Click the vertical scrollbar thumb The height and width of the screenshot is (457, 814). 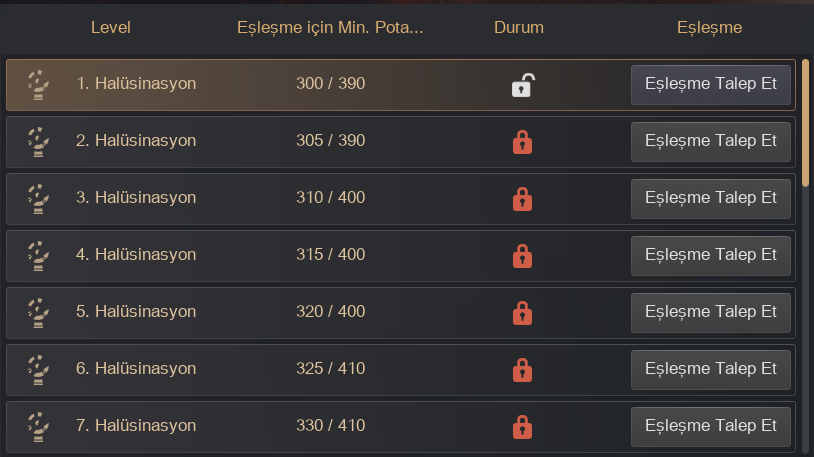806,122
